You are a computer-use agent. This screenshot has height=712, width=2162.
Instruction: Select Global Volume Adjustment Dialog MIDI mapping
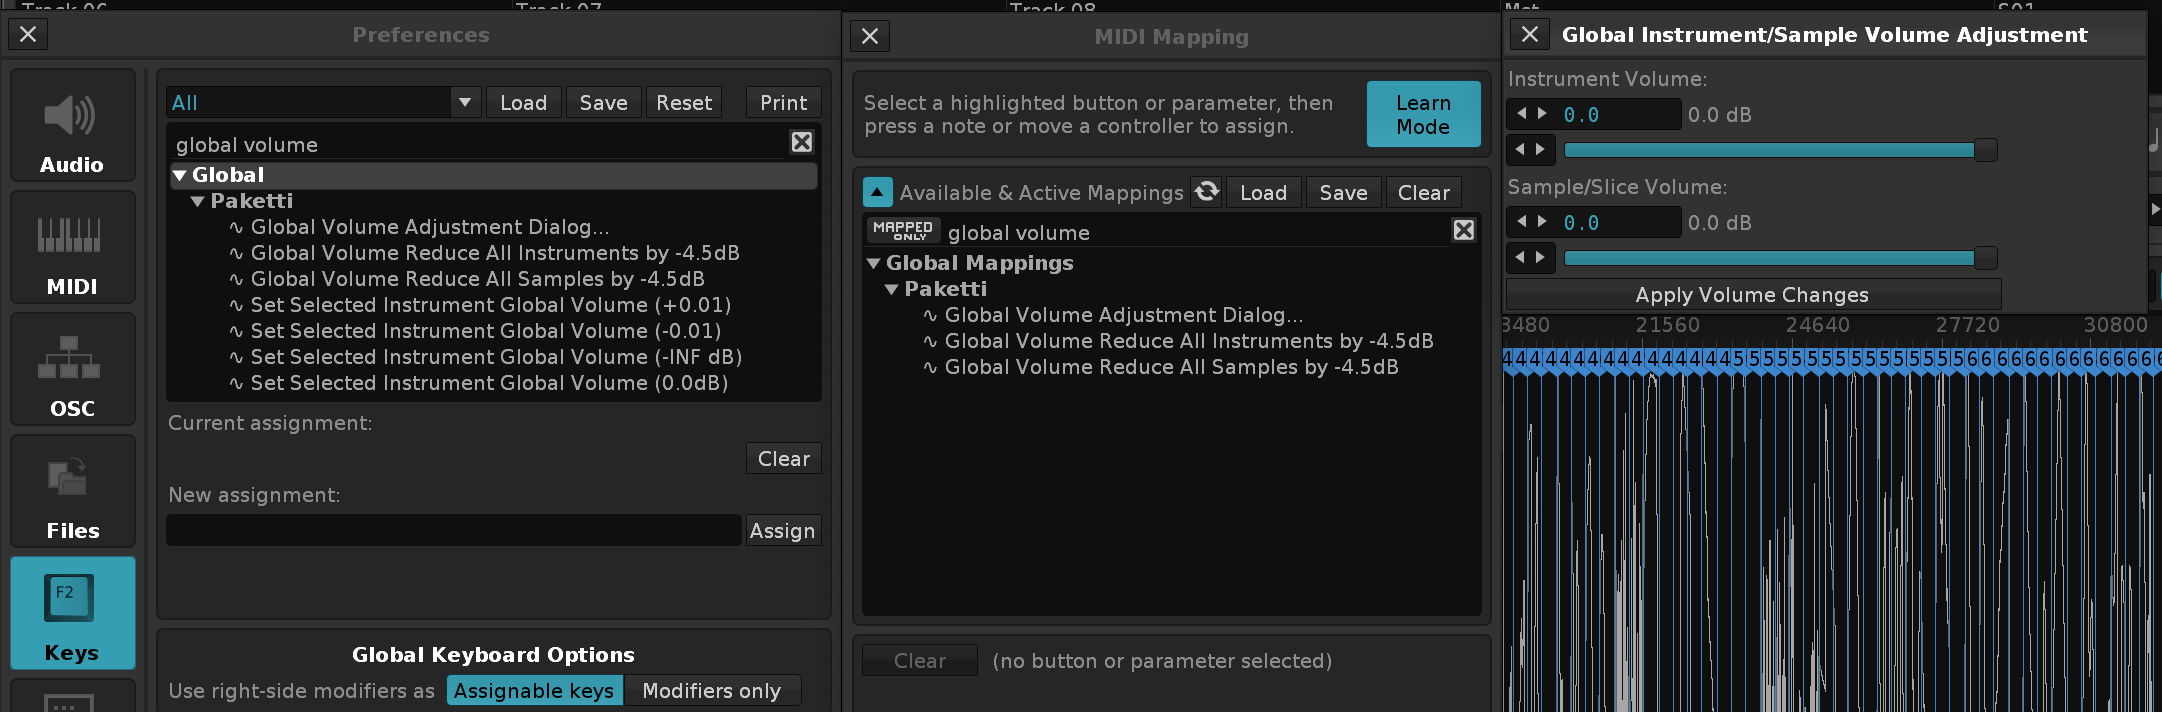coord(1123,315)
